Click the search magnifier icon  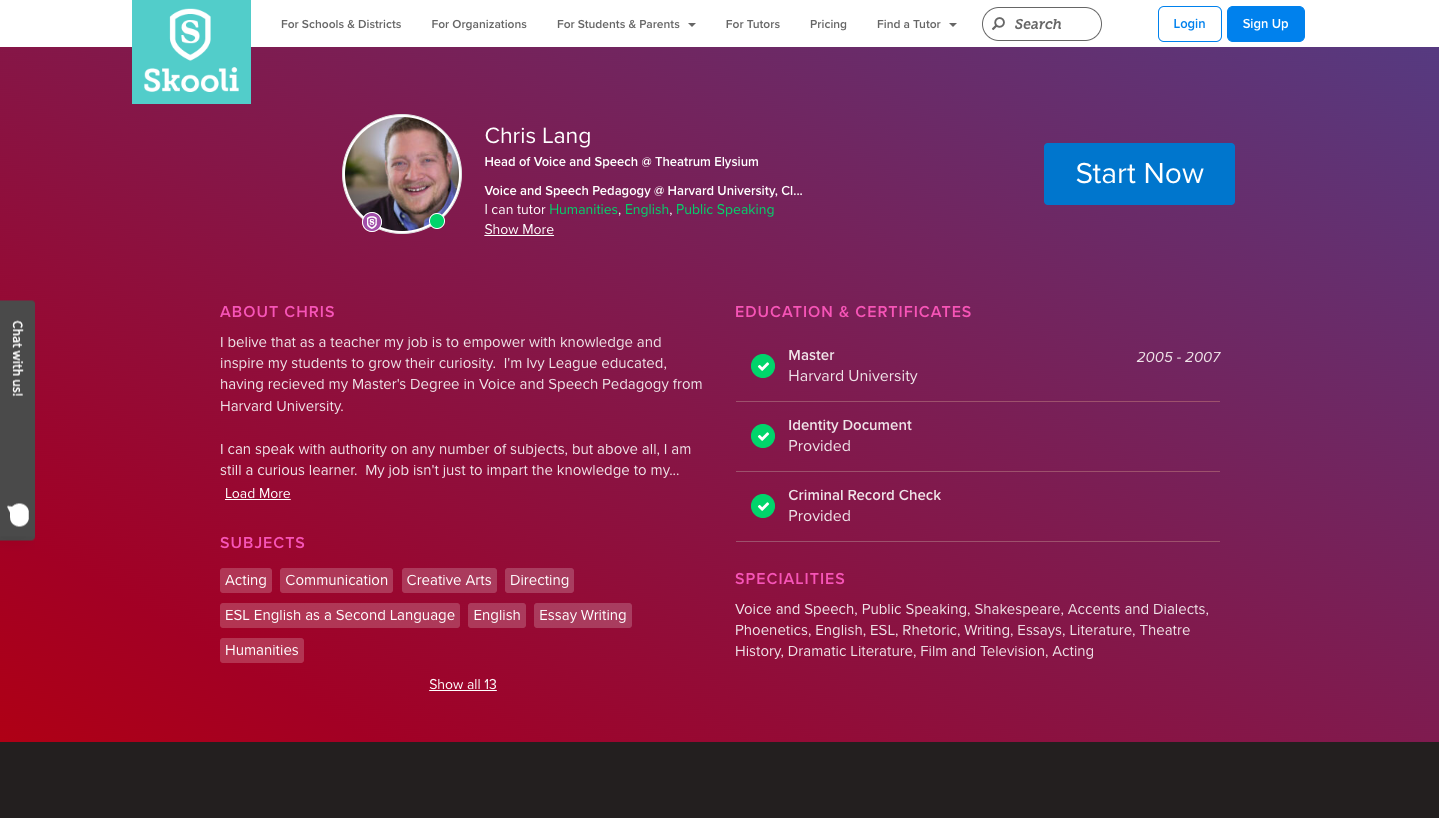coord(999,24)
